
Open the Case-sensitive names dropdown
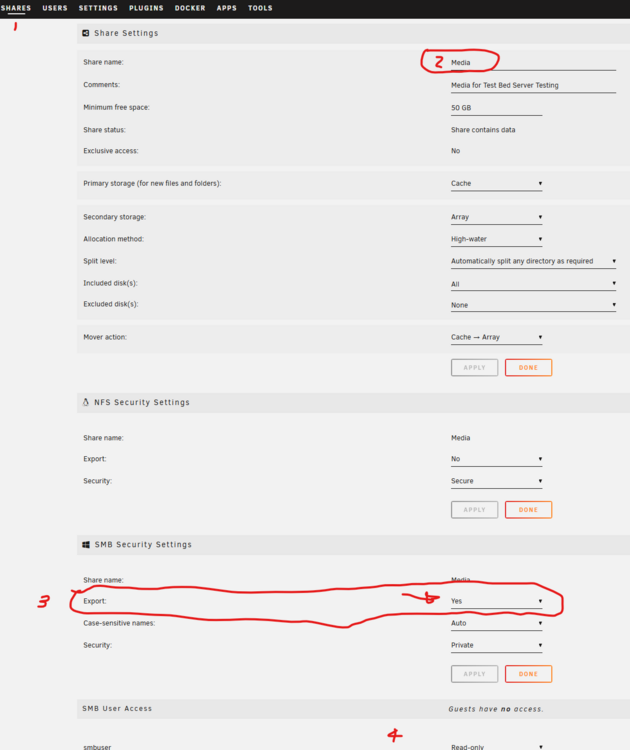click(x=496, y=623)
